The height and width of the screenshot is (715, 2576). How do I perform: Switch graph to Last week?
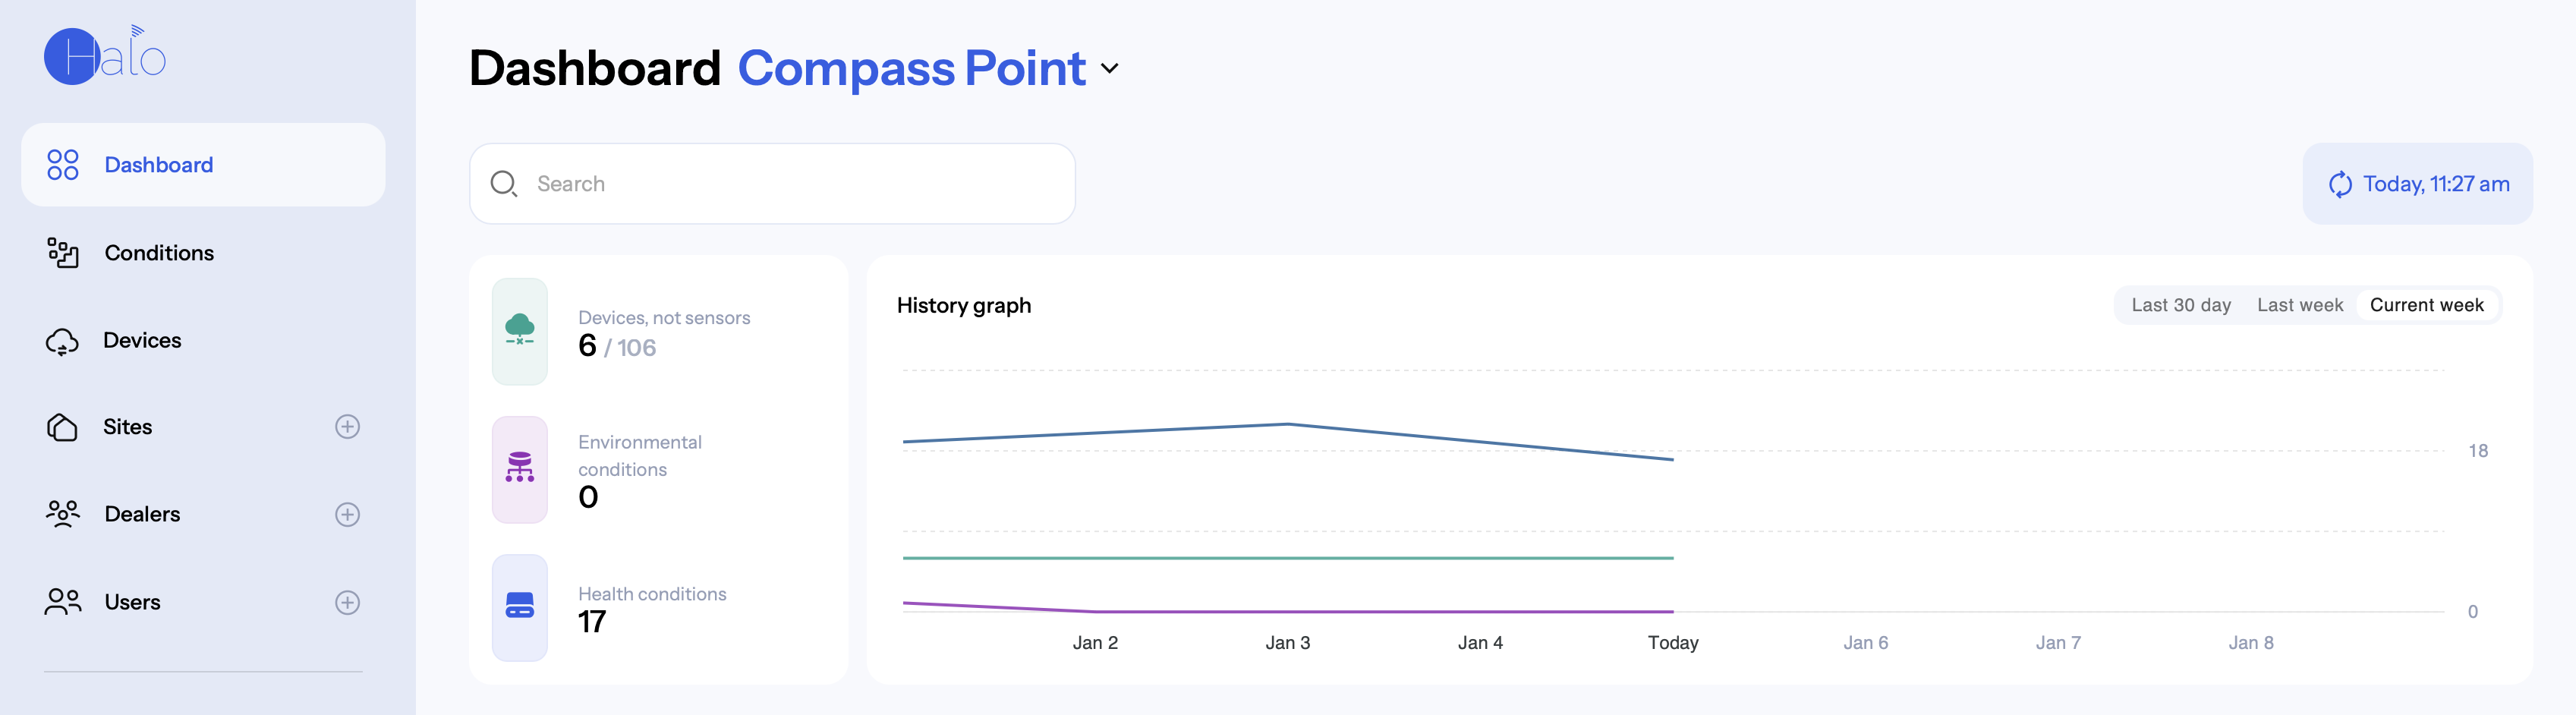(2300, 305)
